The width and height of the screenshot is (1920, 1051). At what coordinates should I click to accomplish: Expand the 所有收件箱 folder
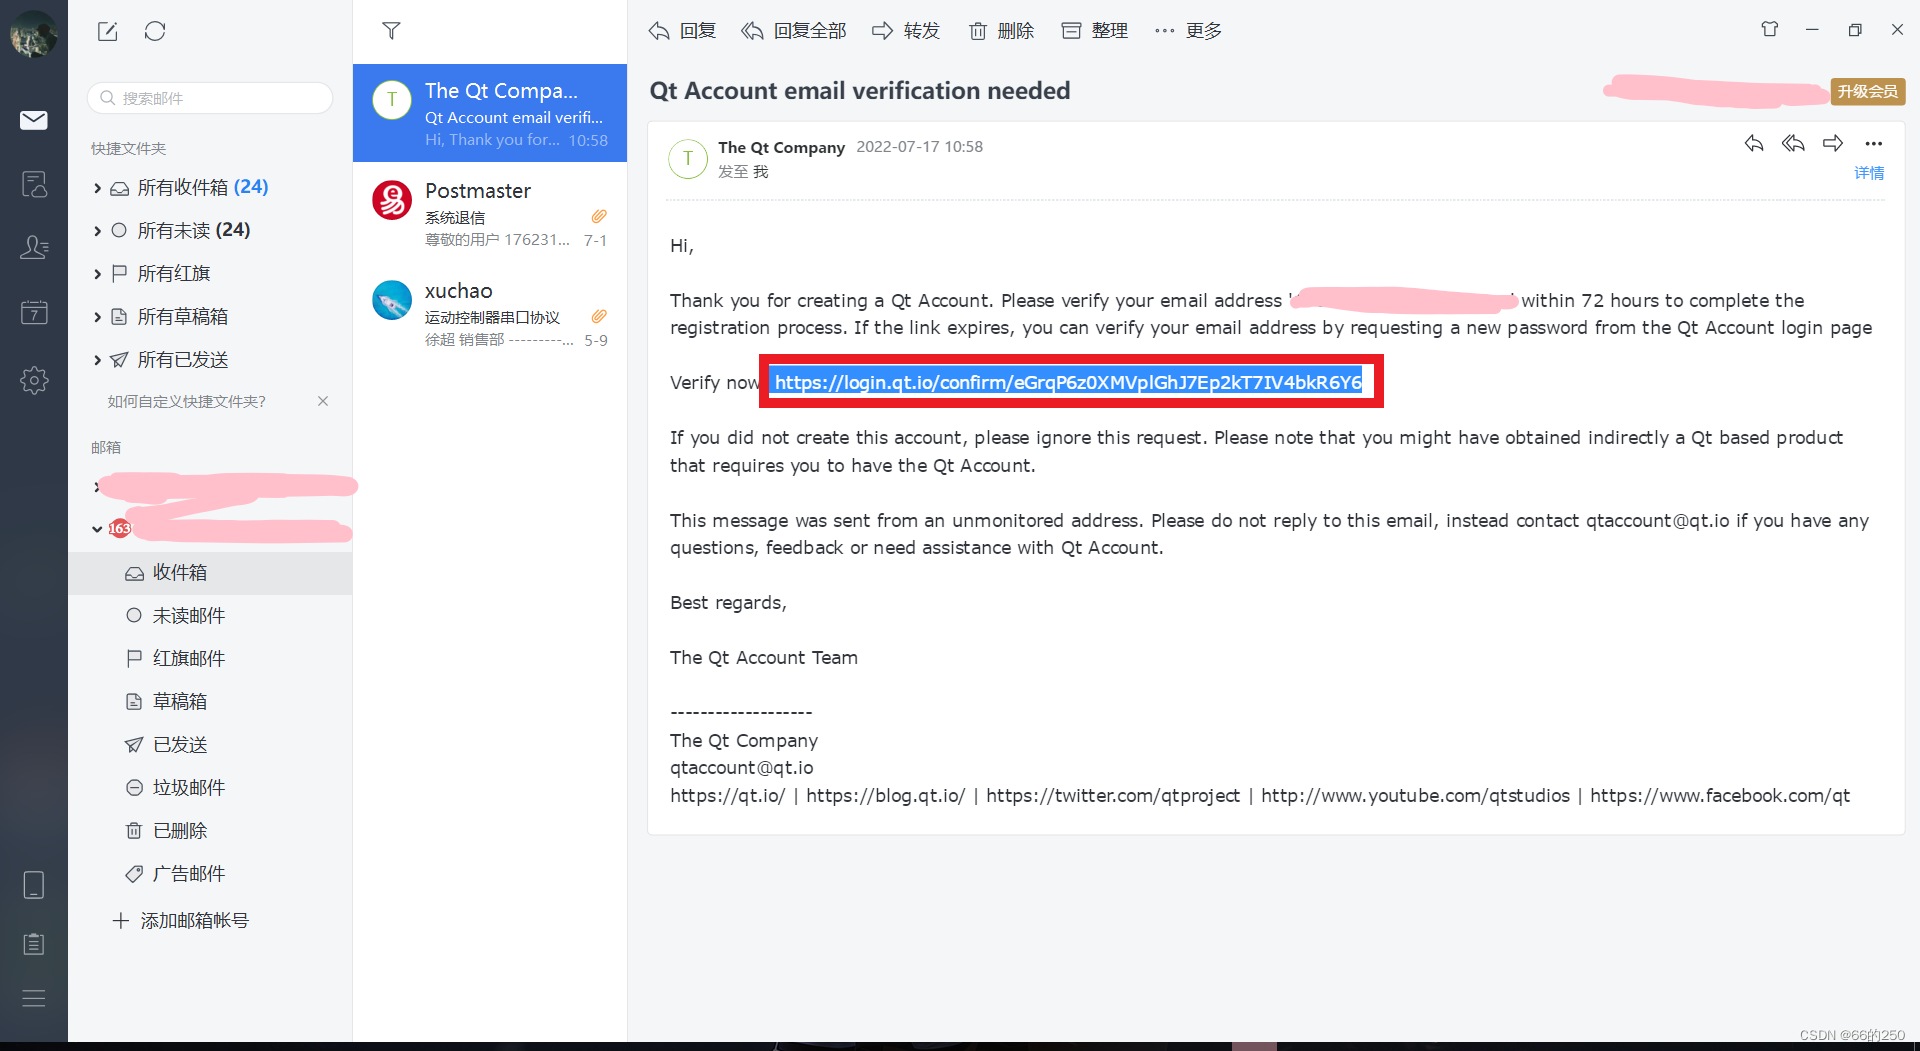point(97,188)
